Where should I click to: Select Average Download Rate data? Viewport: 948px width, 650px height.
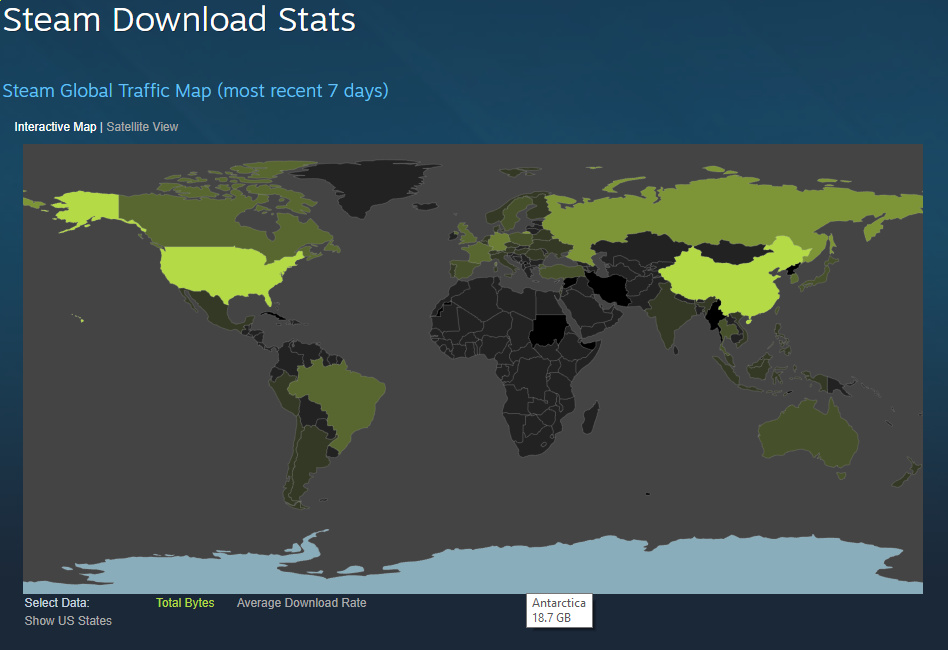[x=301, y=603]
